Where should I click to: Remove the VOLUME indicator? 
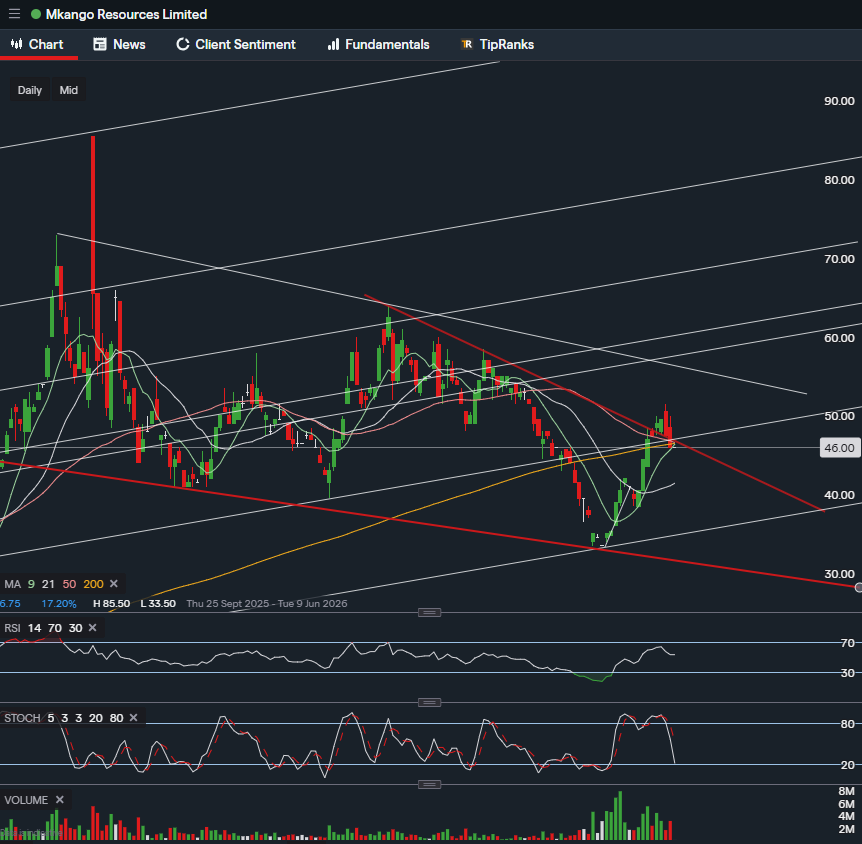pyautogui.click(x=60, y=799)
